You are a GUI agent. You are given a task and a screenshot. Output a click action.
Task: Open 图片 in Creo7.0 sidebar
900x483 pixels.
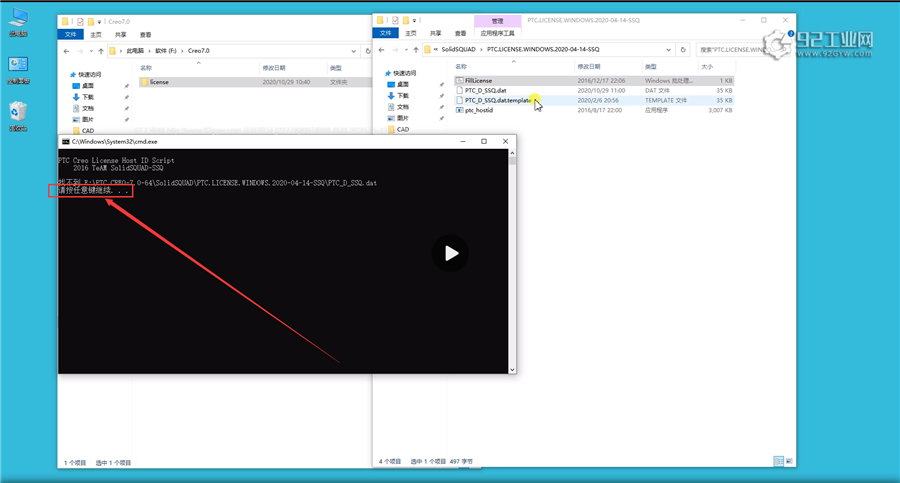[x=83, y=119]
